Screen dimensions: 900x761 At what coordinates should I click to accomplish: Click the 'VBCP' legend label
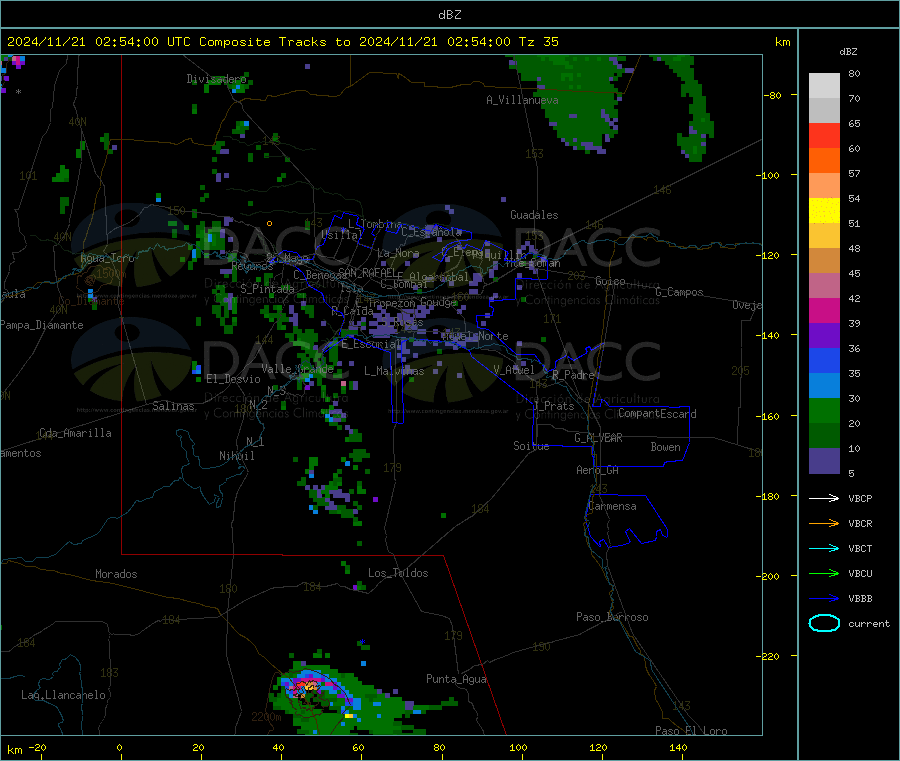click(860, 498)
